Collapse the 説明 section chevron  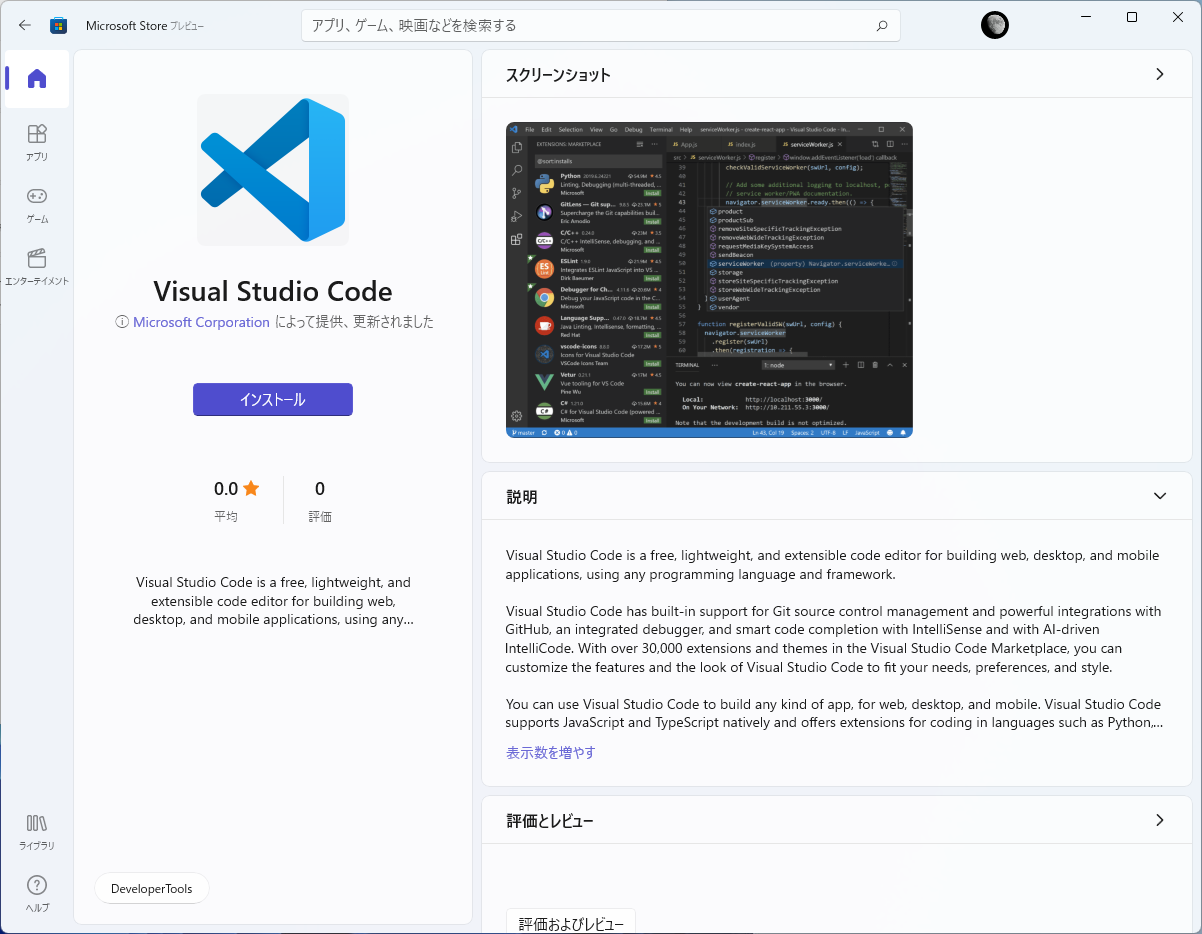(x=1160, y=496)
